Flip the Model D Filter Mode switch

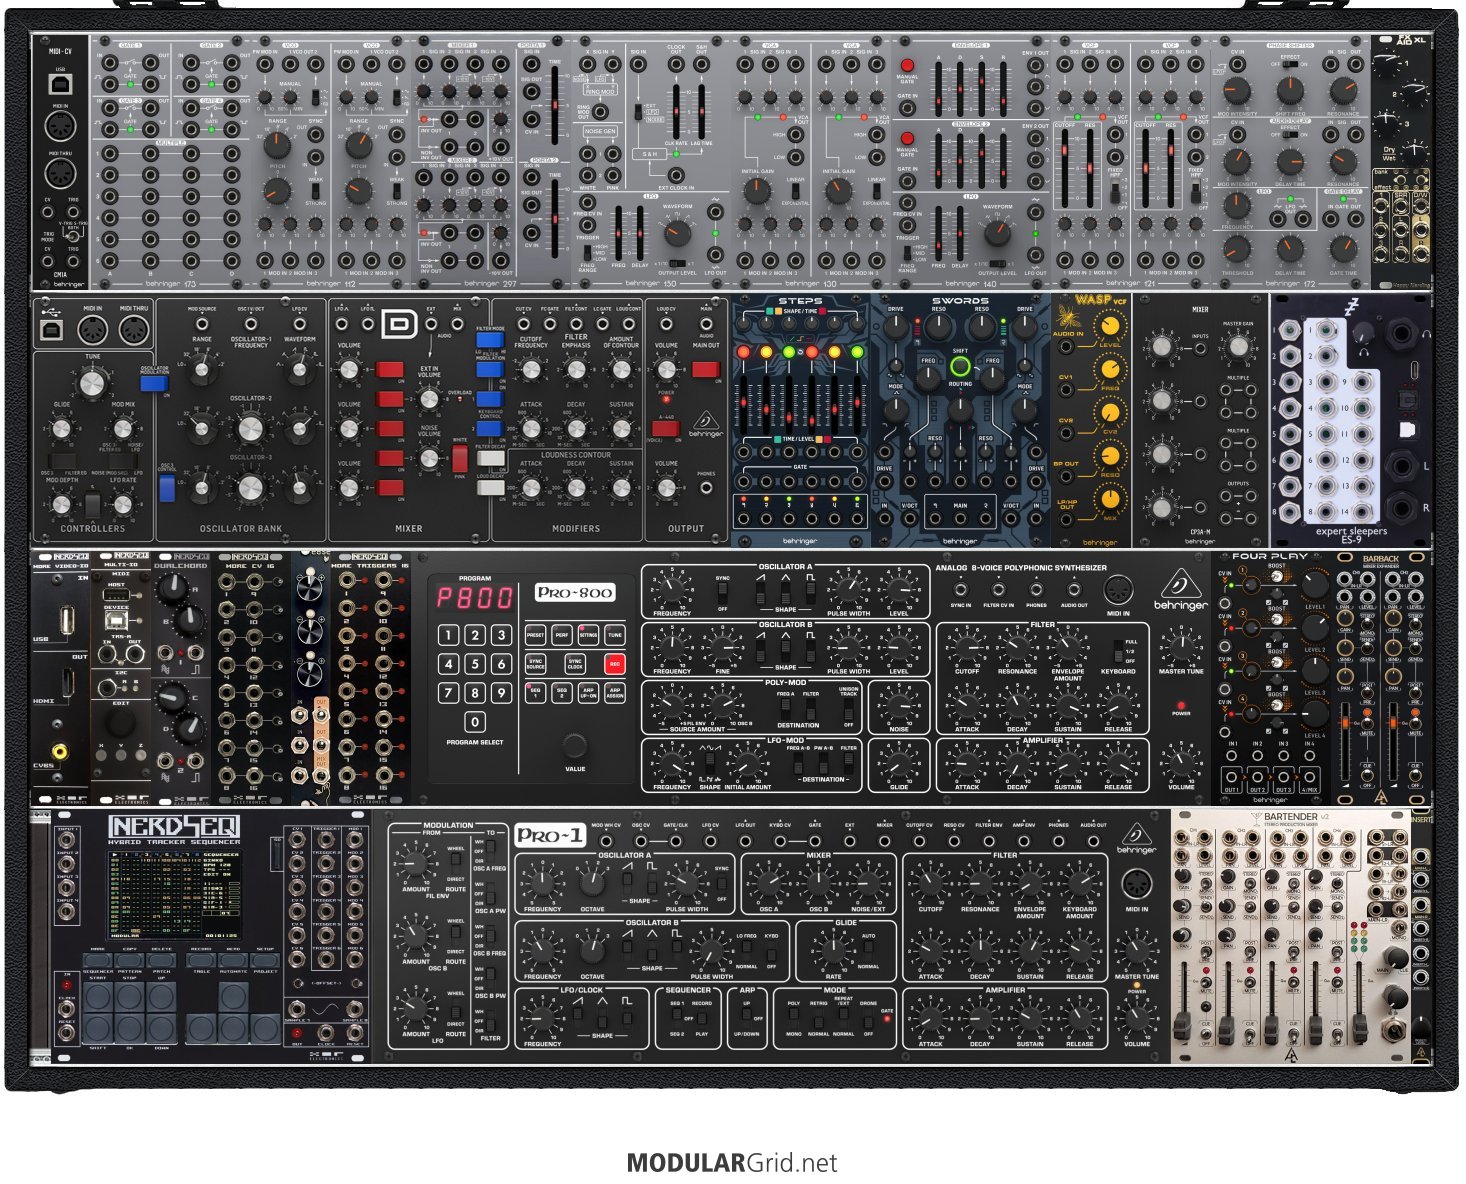pyautogui.click(x=489, y=342)
